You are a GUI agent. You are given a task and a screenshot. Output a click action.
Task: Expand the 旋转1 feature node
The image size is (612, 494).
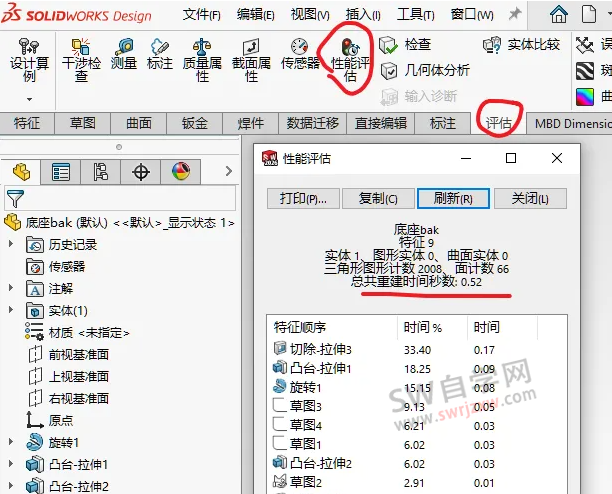[x=11, y=441]
